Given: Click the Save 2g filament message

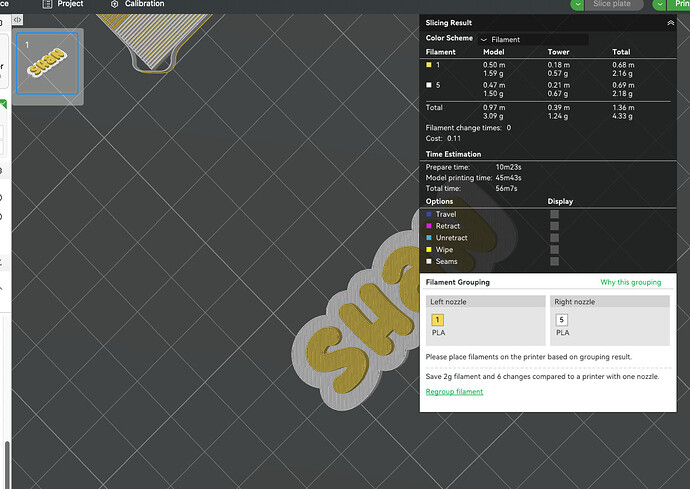Looking at the screenshot, I should coord(542,377).
